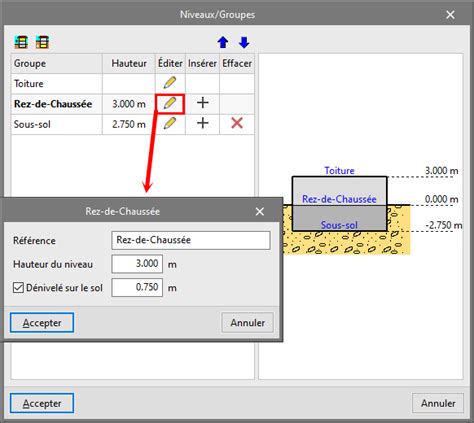Move selected group up with blue arrow
The image size is (474, 423).
tap(223, 42)
